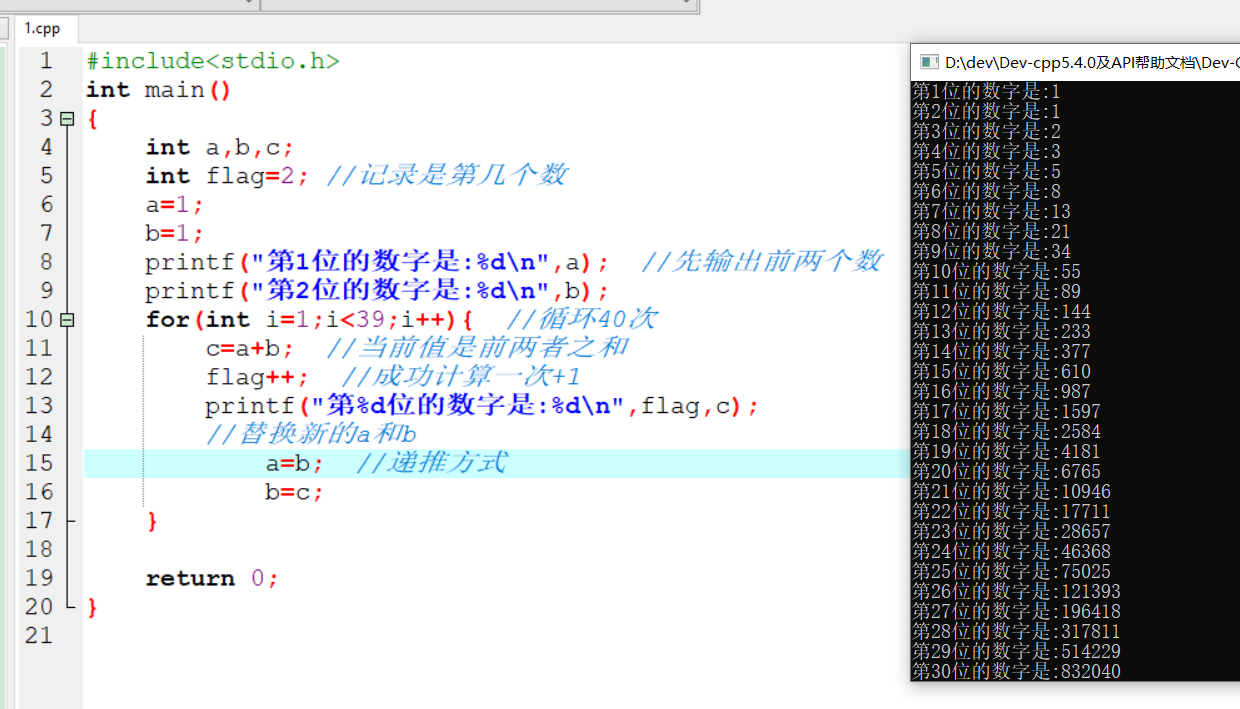This screenshot has height=709, width=1240.
Task: Click console output '第10位的数字是:55'
Action: coord(996,271)
